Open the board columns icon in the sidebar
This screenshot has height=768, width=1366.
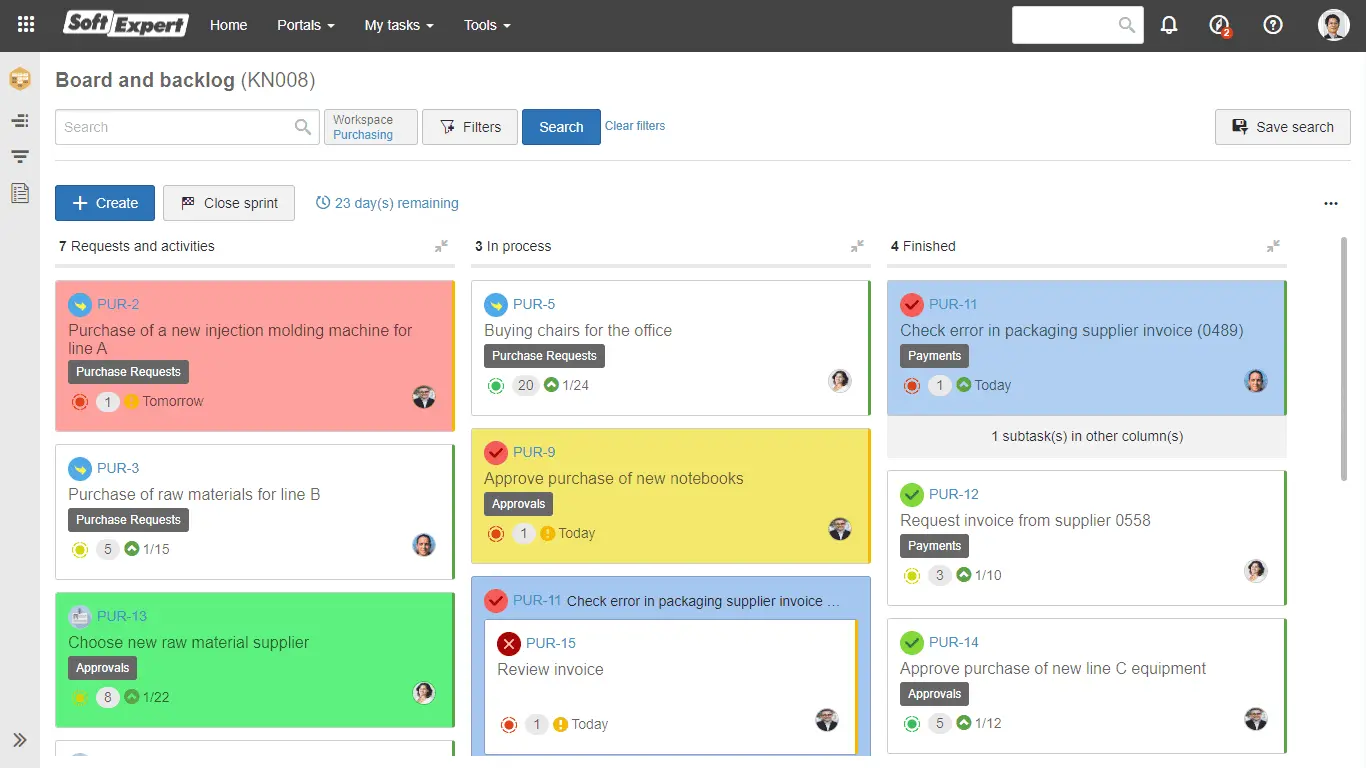tap(20, 120)
